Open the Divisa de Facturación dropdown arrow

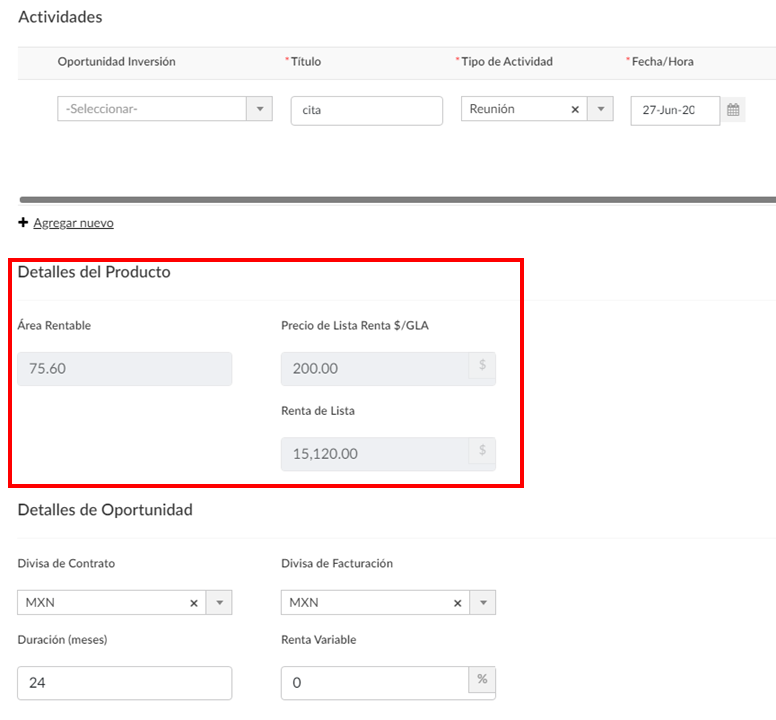[483, 603]
